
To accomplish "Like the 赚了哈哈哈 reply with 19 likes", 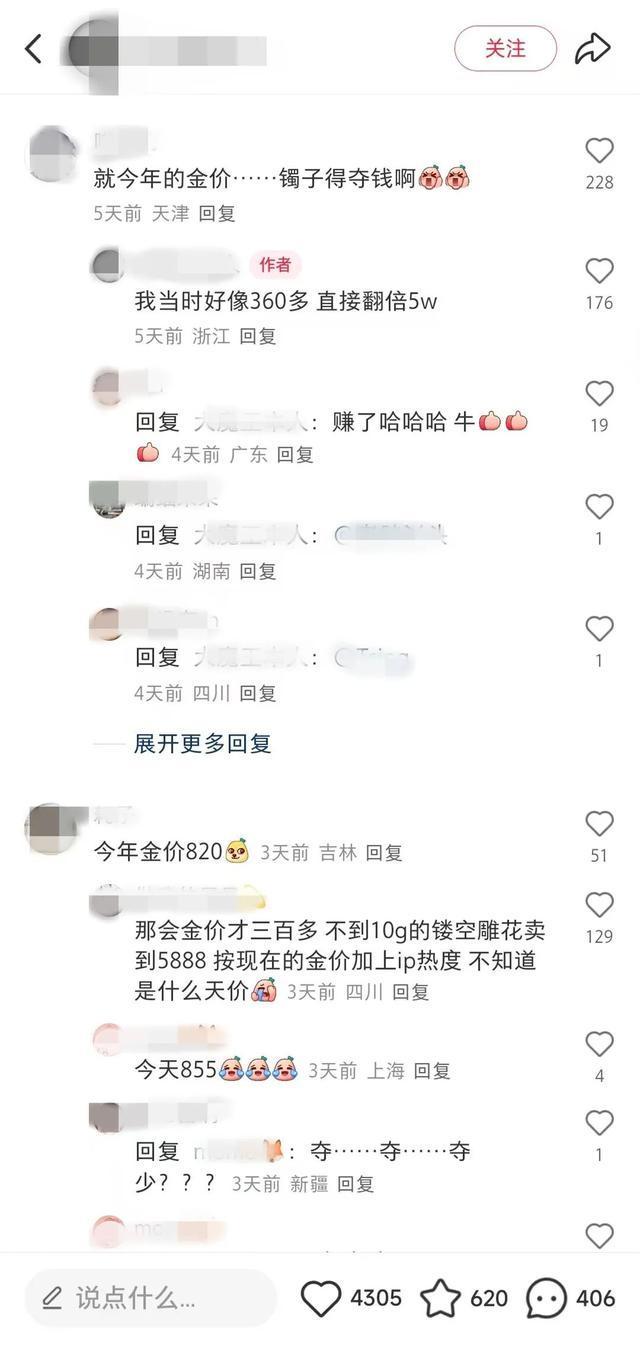I will [599, 394].
